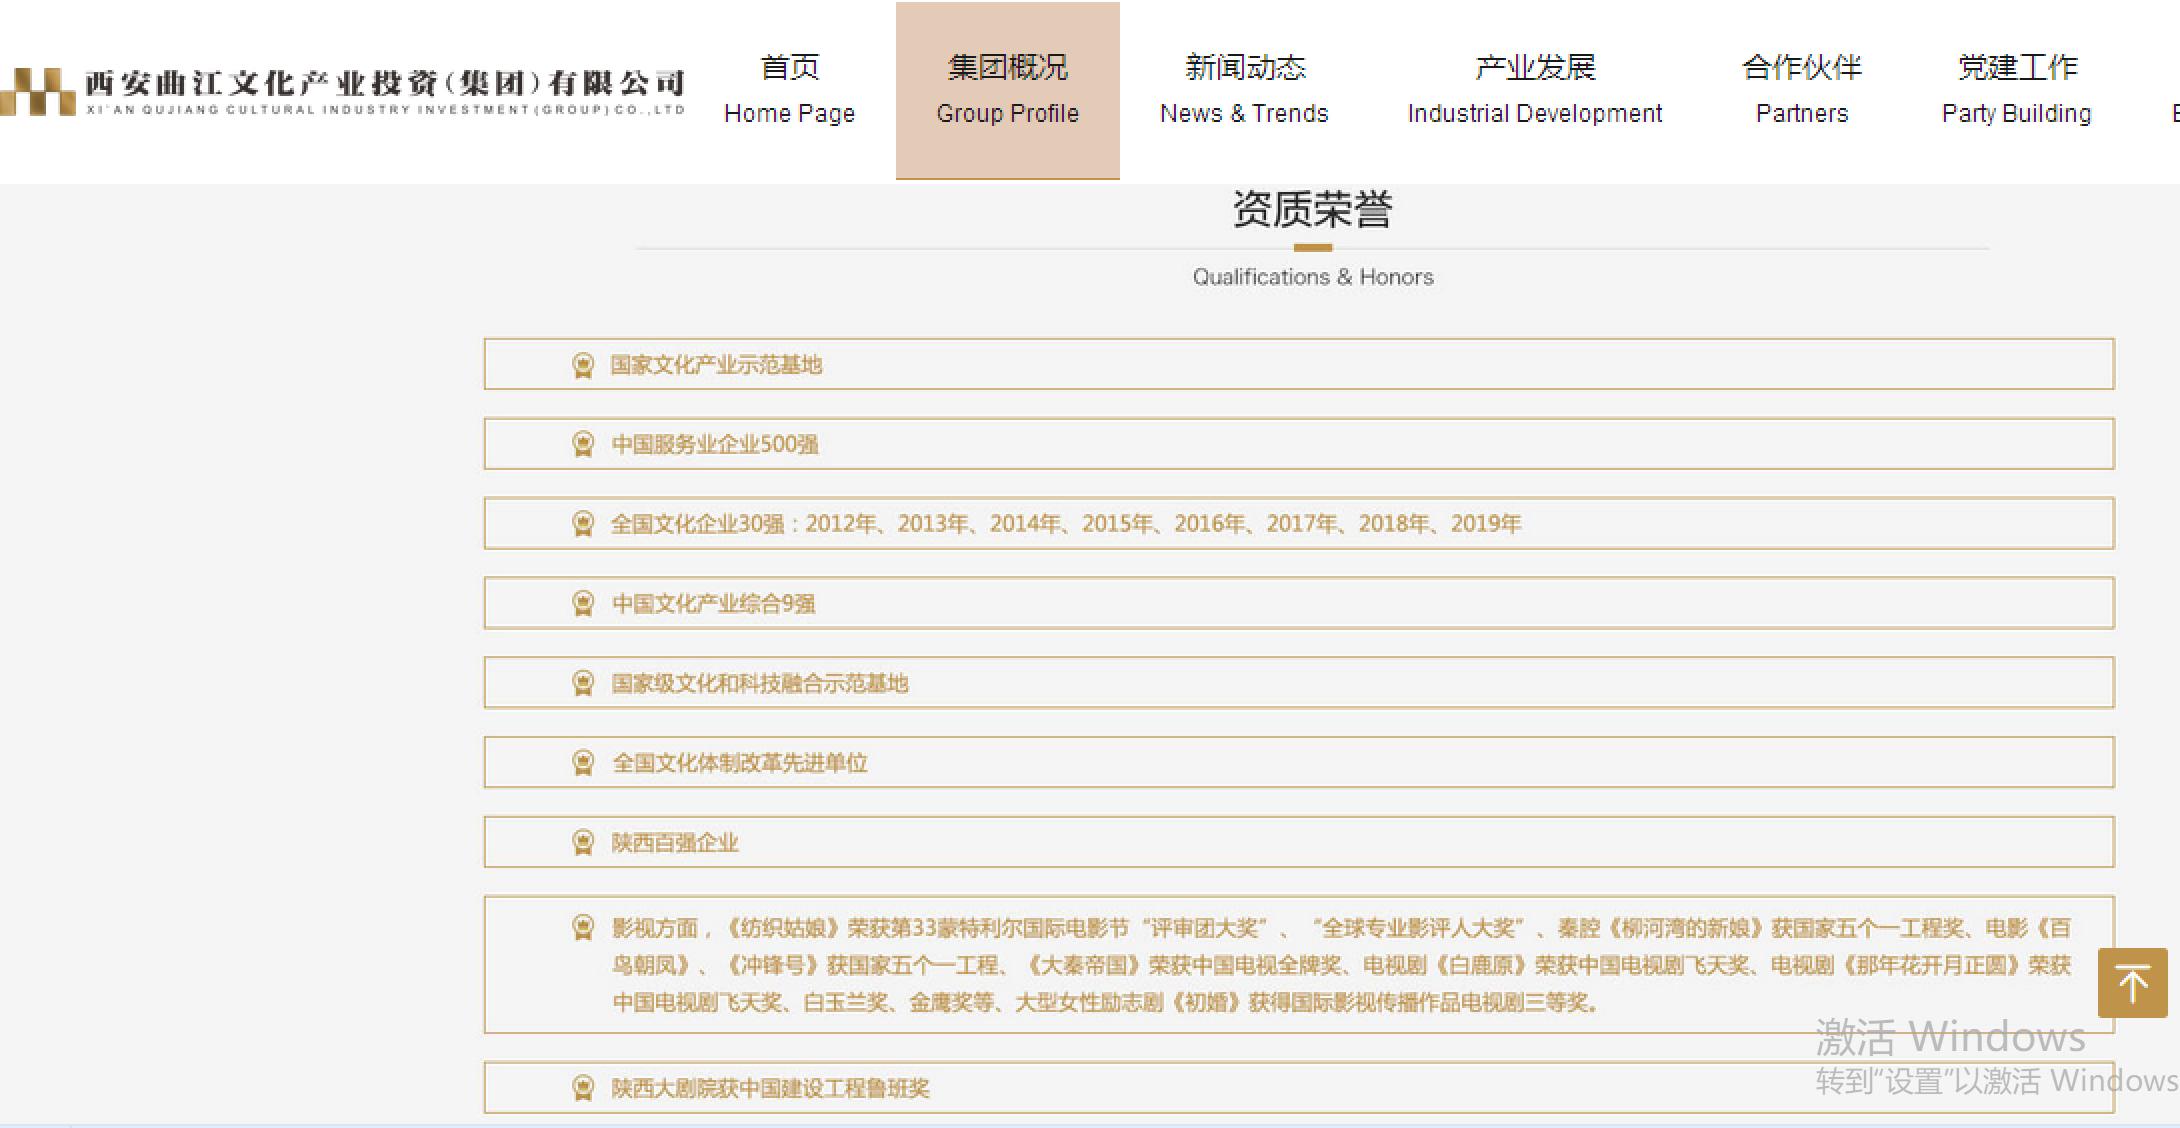Click the scroll-to-top arrow button
This screenshot has width=2180, height=1128.
click(2132, 983)
